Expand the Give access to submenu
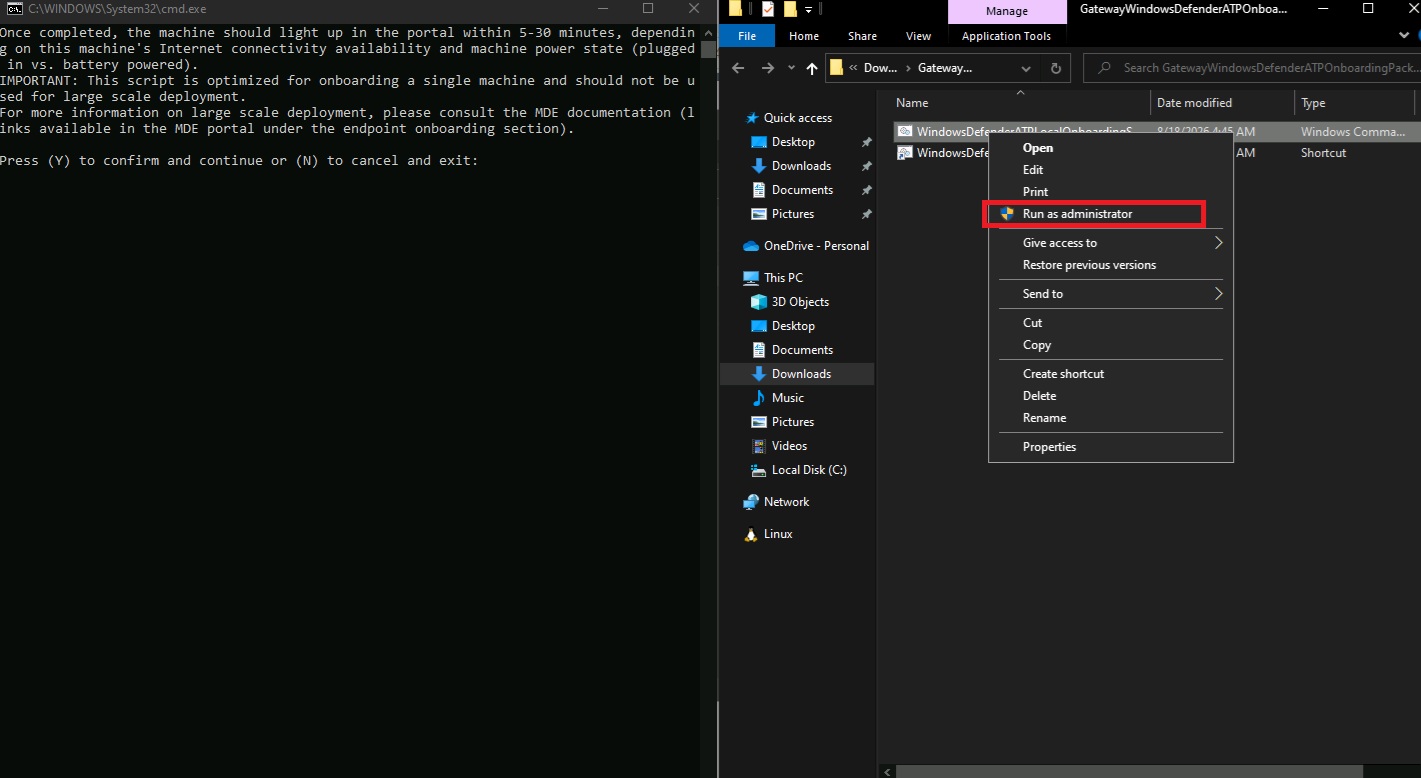The image size is (1421, 778). pyautogui.click(x=1110, y=243)
